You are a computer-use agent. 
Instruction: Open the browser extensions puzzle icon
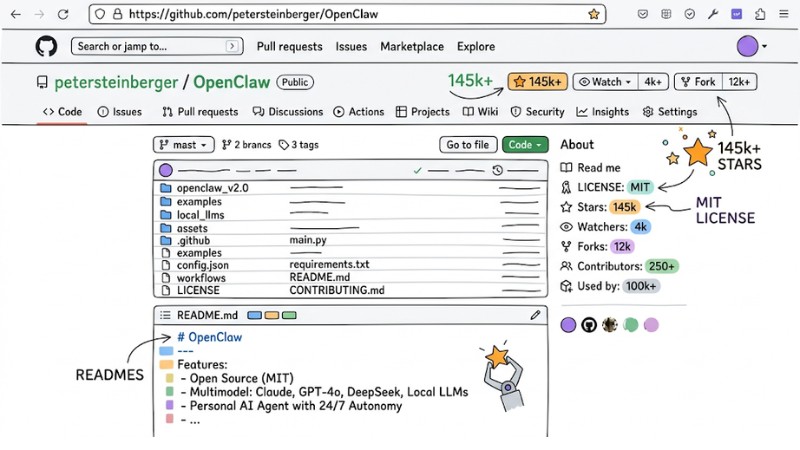click(x=760, y=14)
